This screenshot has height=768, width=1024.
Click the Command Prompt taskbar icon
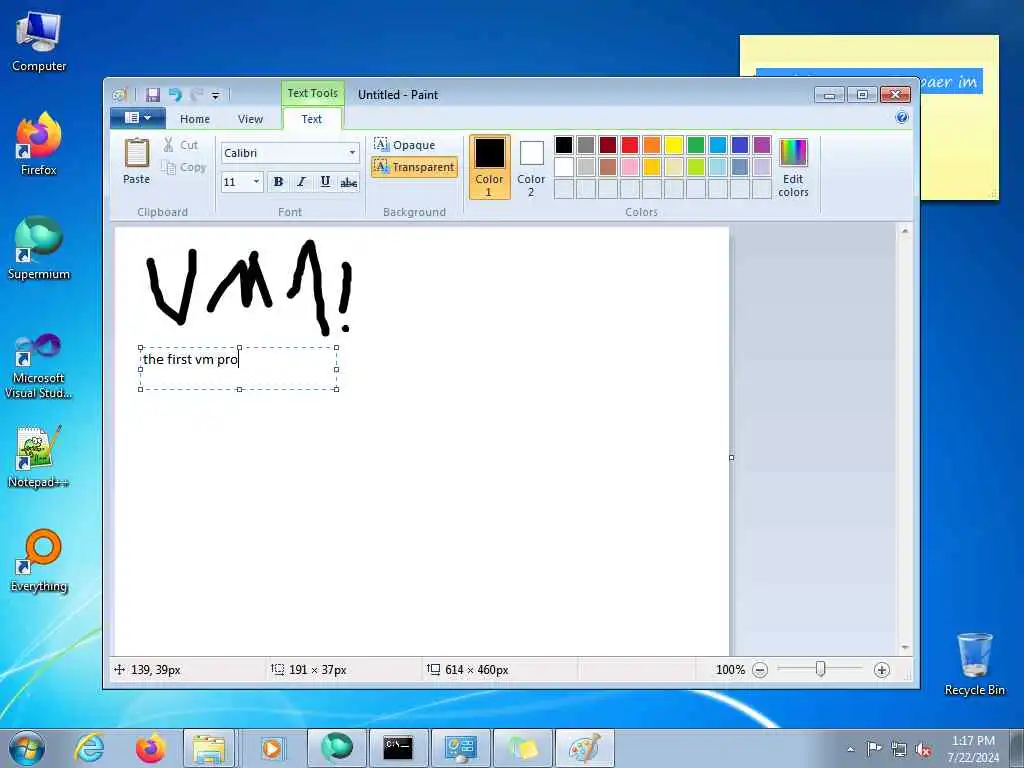[398, 748]
